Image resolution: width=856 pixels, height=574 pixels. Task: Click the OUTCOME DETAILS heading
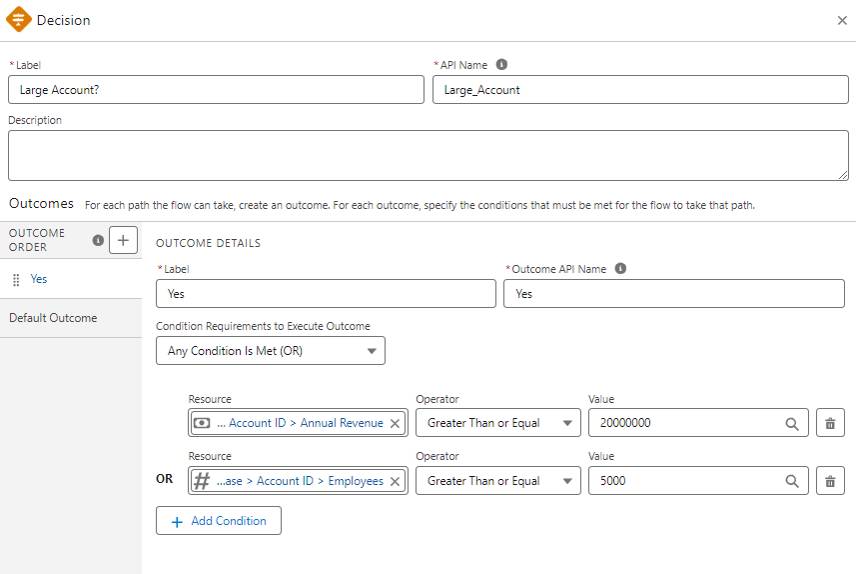[208, 243]
